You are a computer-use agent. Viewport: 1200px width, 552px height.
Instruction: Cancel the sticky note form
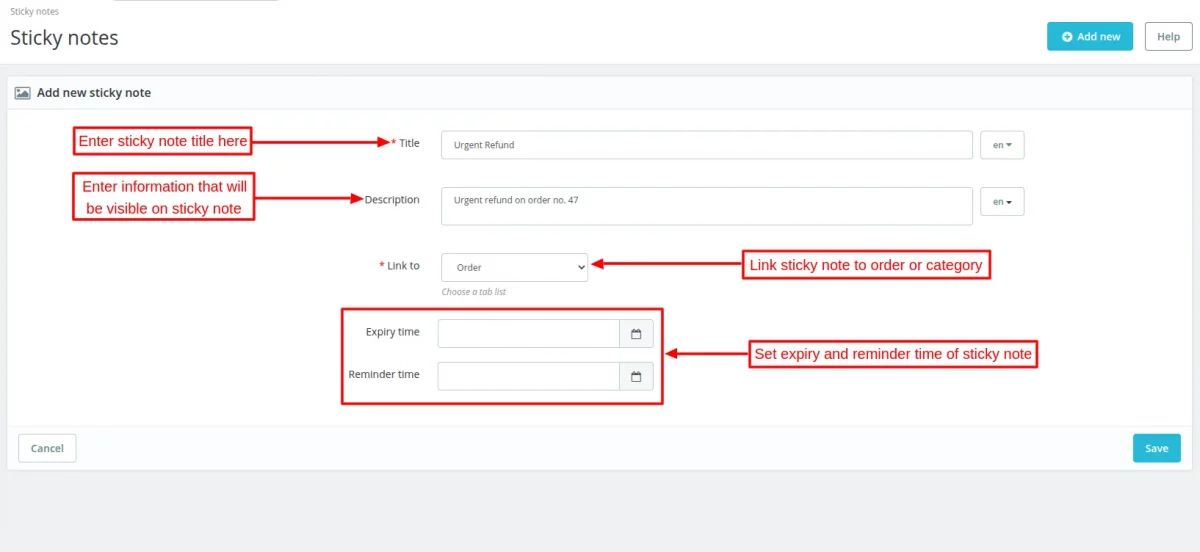click(x=47, y=448)
